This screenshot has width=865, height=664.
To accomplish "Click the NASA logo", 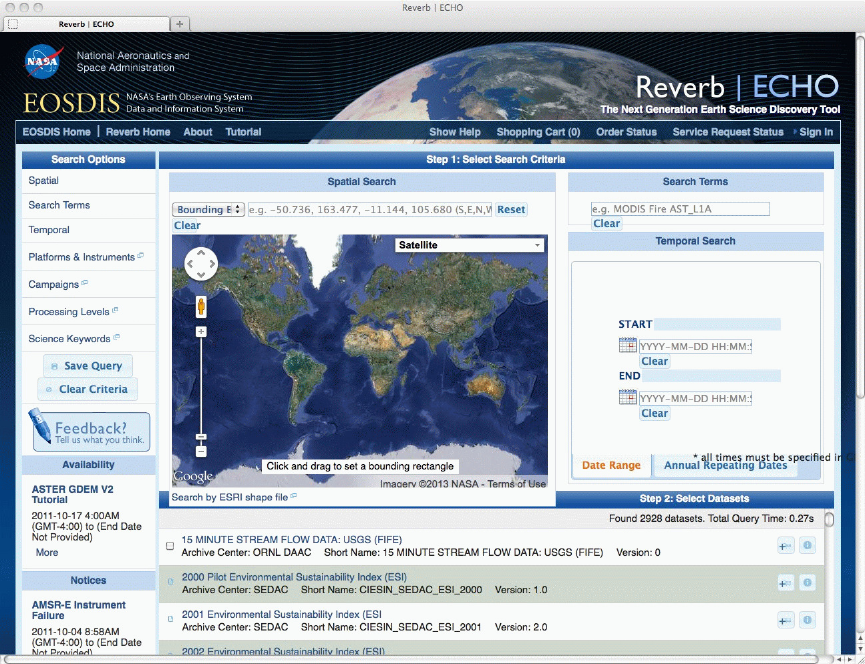I will click(44, 62).
